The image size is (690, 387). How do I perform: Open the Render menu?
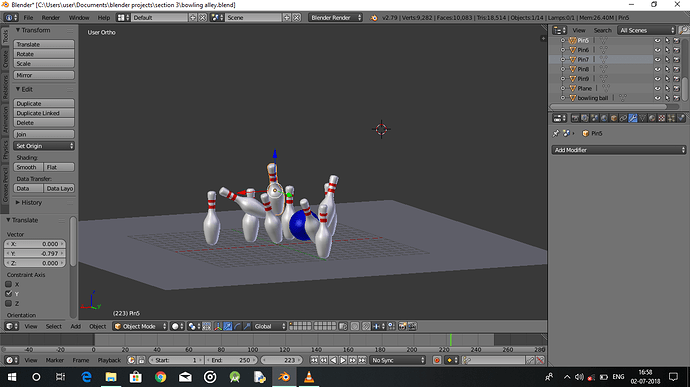tap(51, 18)
